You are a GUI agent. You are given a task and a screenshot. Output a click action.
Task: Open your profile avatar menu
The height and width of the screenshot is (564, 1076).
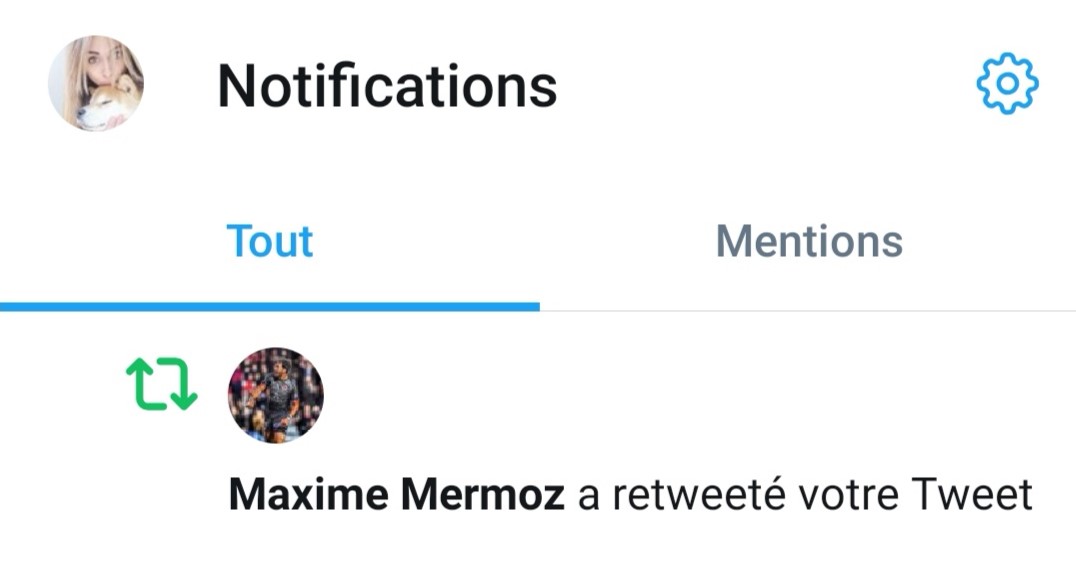click(96, 84)
